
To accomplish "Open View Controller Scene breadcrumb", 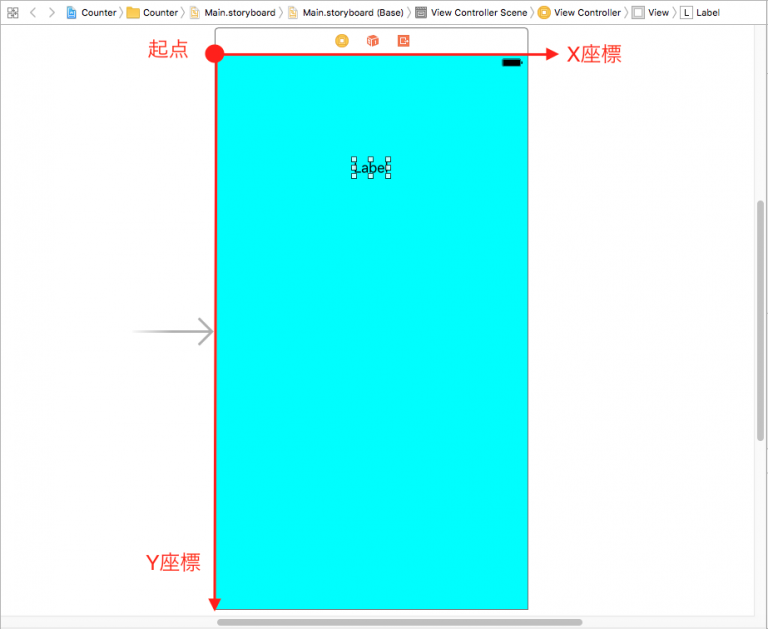I will point(471,13).
